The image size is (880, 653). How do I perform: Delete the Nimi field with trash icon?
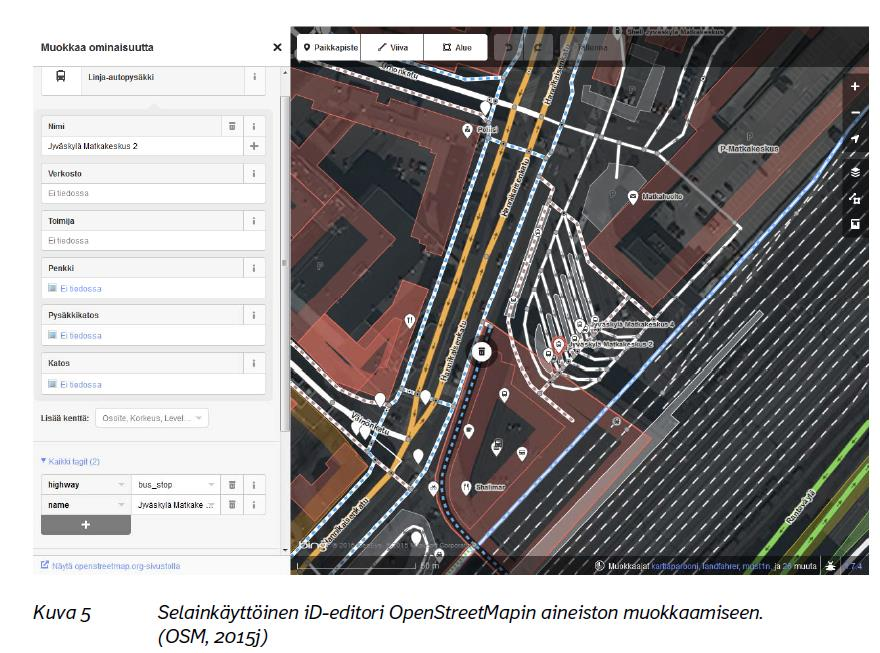[x=232, y=126]
